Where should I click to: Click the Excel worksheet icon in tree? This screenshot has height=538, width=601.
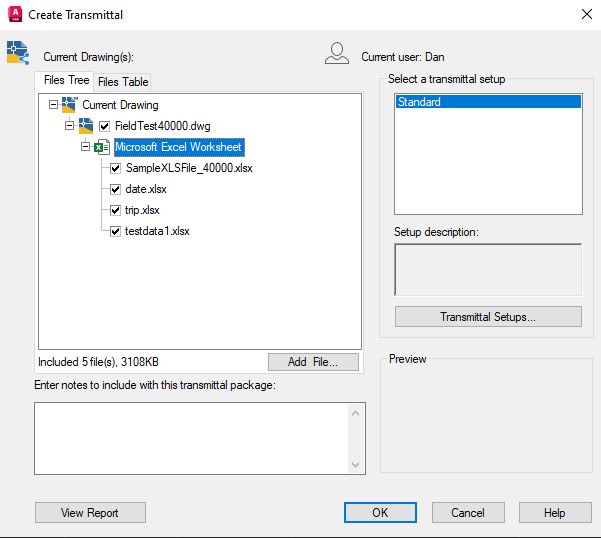tap(102, 147)
